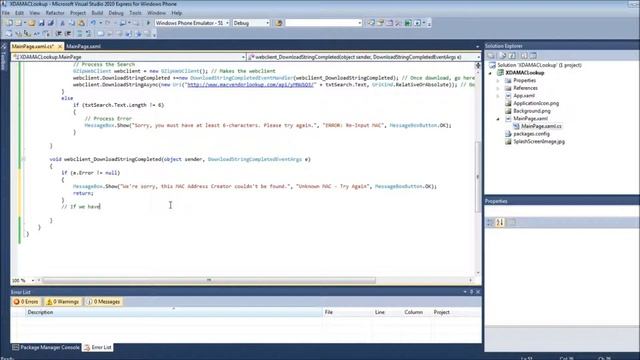Toggle the 0 Warnings filter
Image resolution: width=640 pixels, height=360 pixels.
pyautogui.click(x=62, y=302)
